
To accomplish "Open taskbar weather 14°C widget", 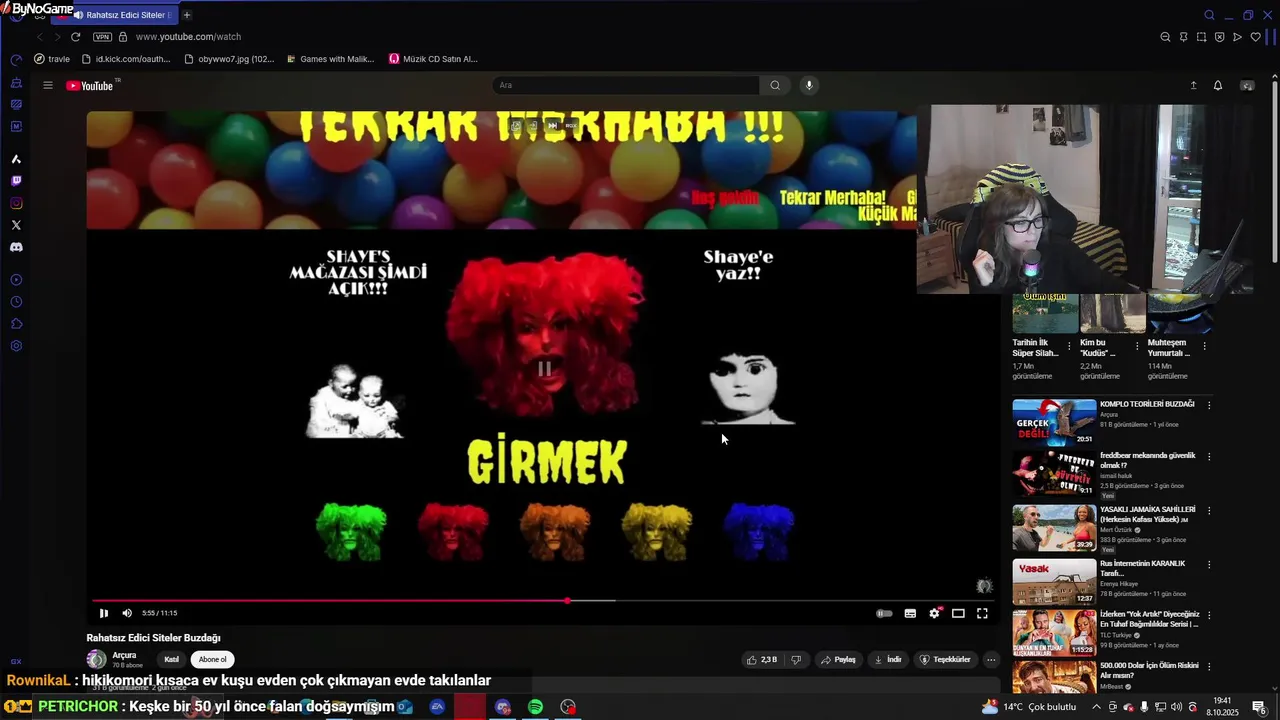I will pyautogui.click(x=1028, y=707).
